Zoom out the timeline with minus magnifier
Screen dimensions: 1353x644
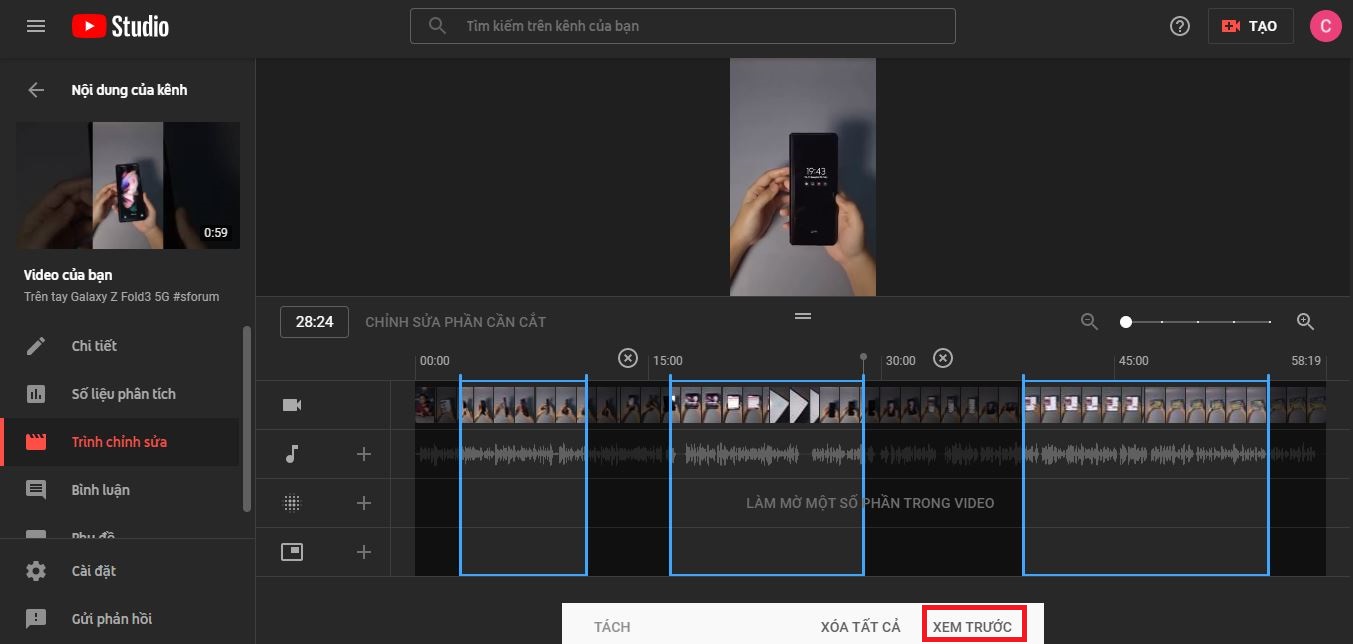click(1089, 322)
